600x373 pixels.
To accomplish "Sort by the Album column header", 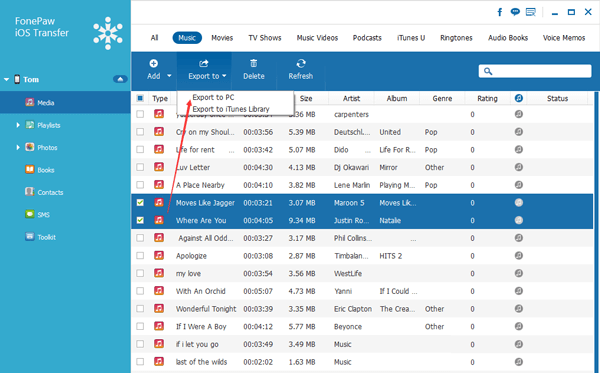I will [x=397, y=98].
